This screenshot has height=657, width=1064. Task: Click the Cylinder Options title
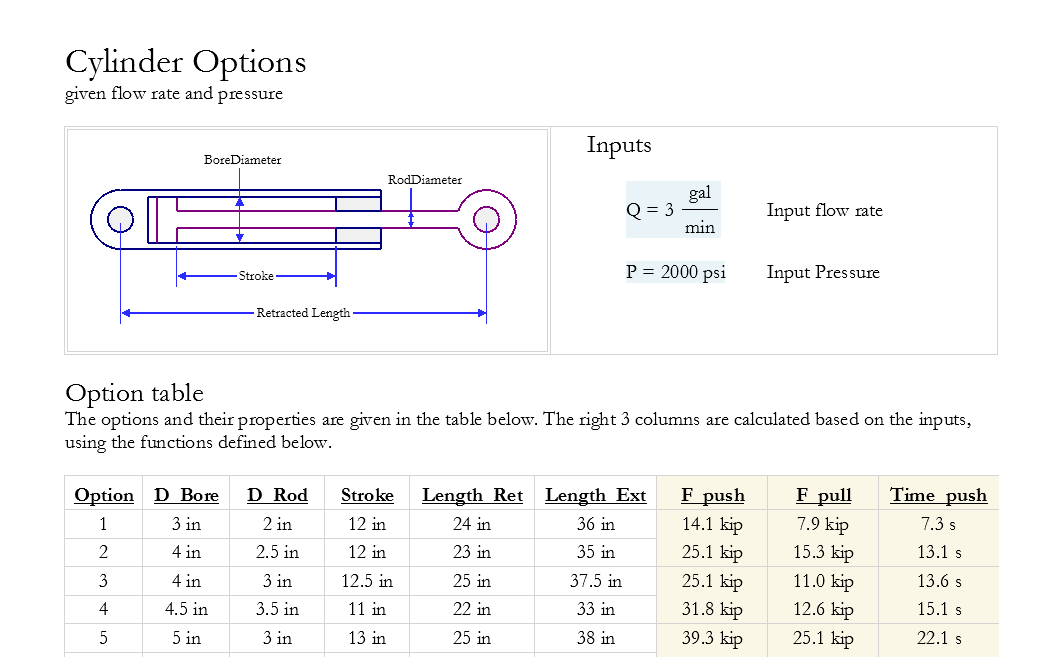[x=185, y=62]
